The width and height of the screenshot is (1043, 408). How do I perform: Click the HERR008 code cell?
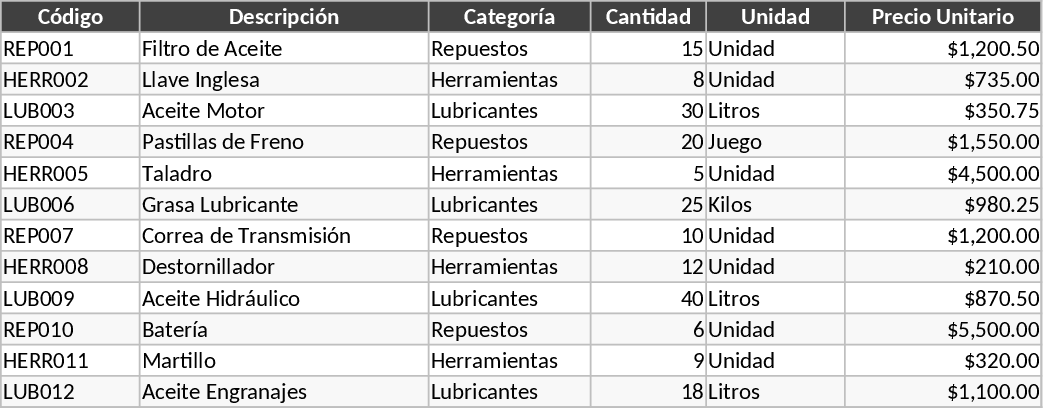[x=70, y=267]
